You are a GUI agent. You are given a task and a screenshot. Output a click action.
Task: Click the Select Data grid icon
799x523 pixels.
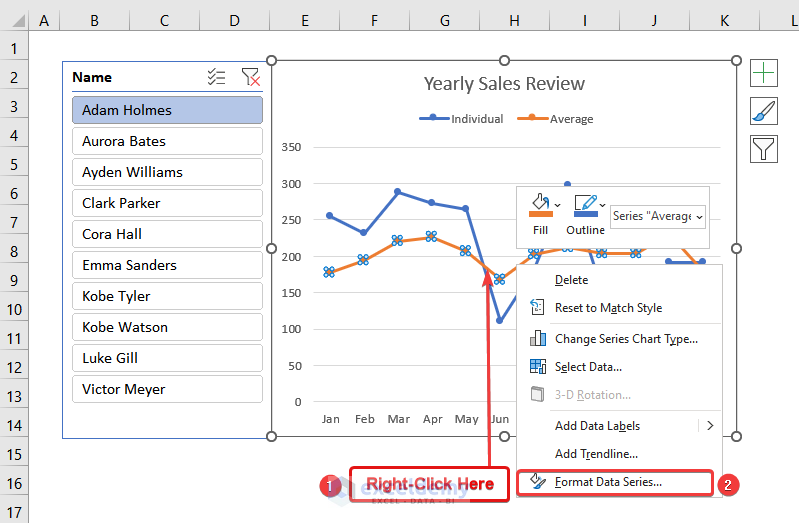(x=538, y=367)
